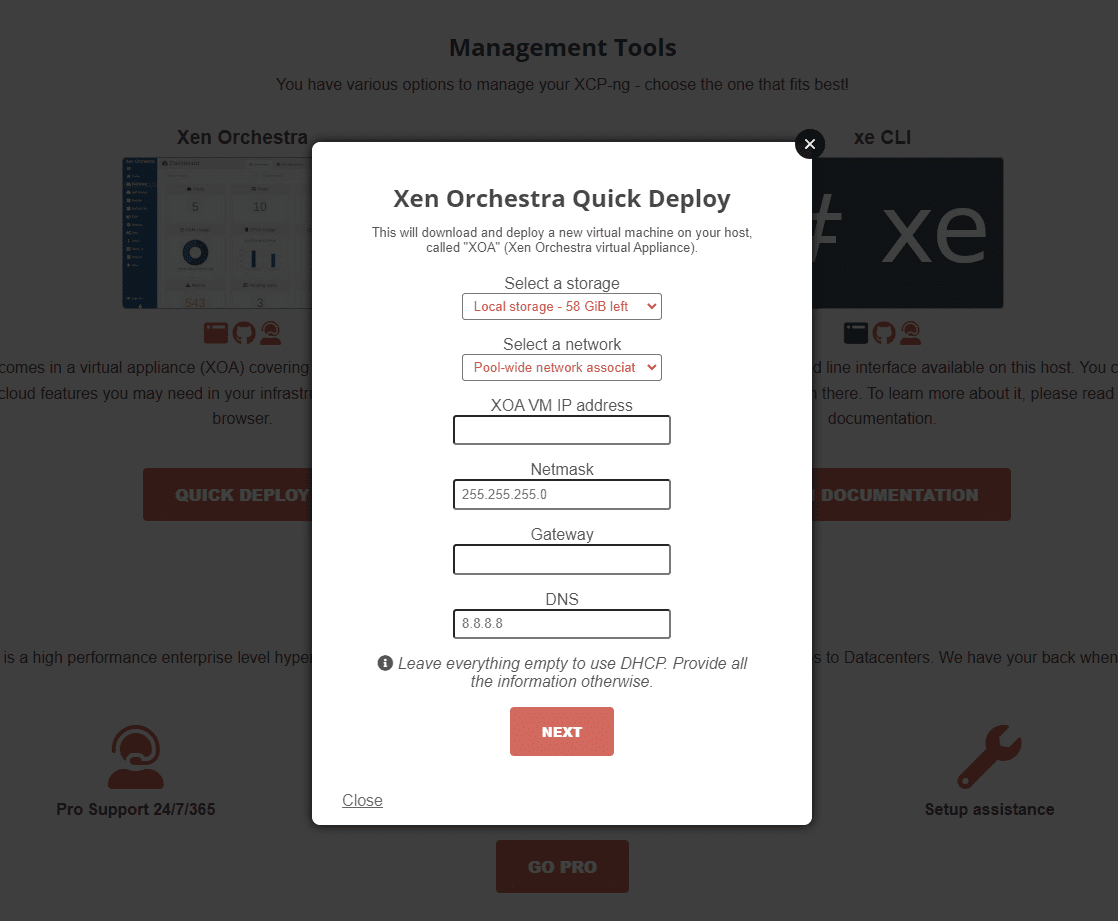Click the NEXT button
Image resolution: width=1118 pixels, height=921 pixels.
[x=562, y=731]
